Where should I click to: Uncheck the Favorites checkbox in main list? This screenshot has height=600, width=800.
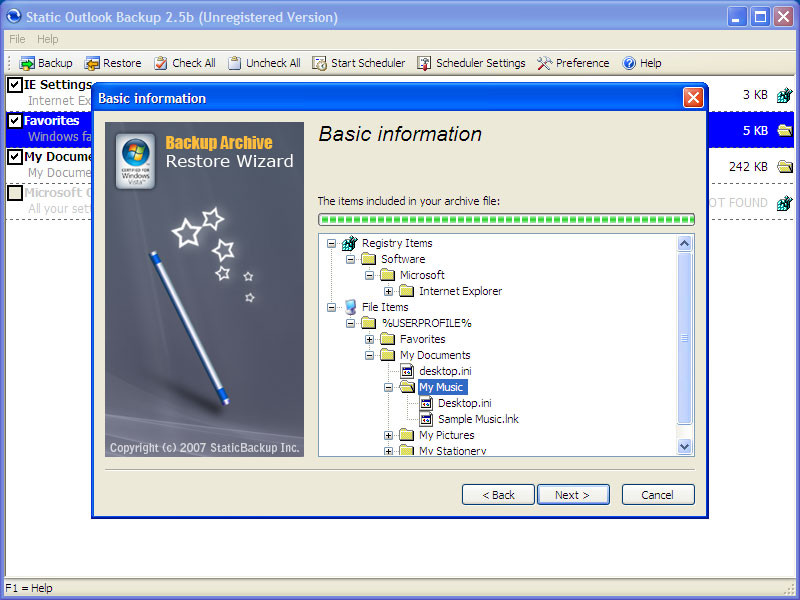[x=15, y=121]
